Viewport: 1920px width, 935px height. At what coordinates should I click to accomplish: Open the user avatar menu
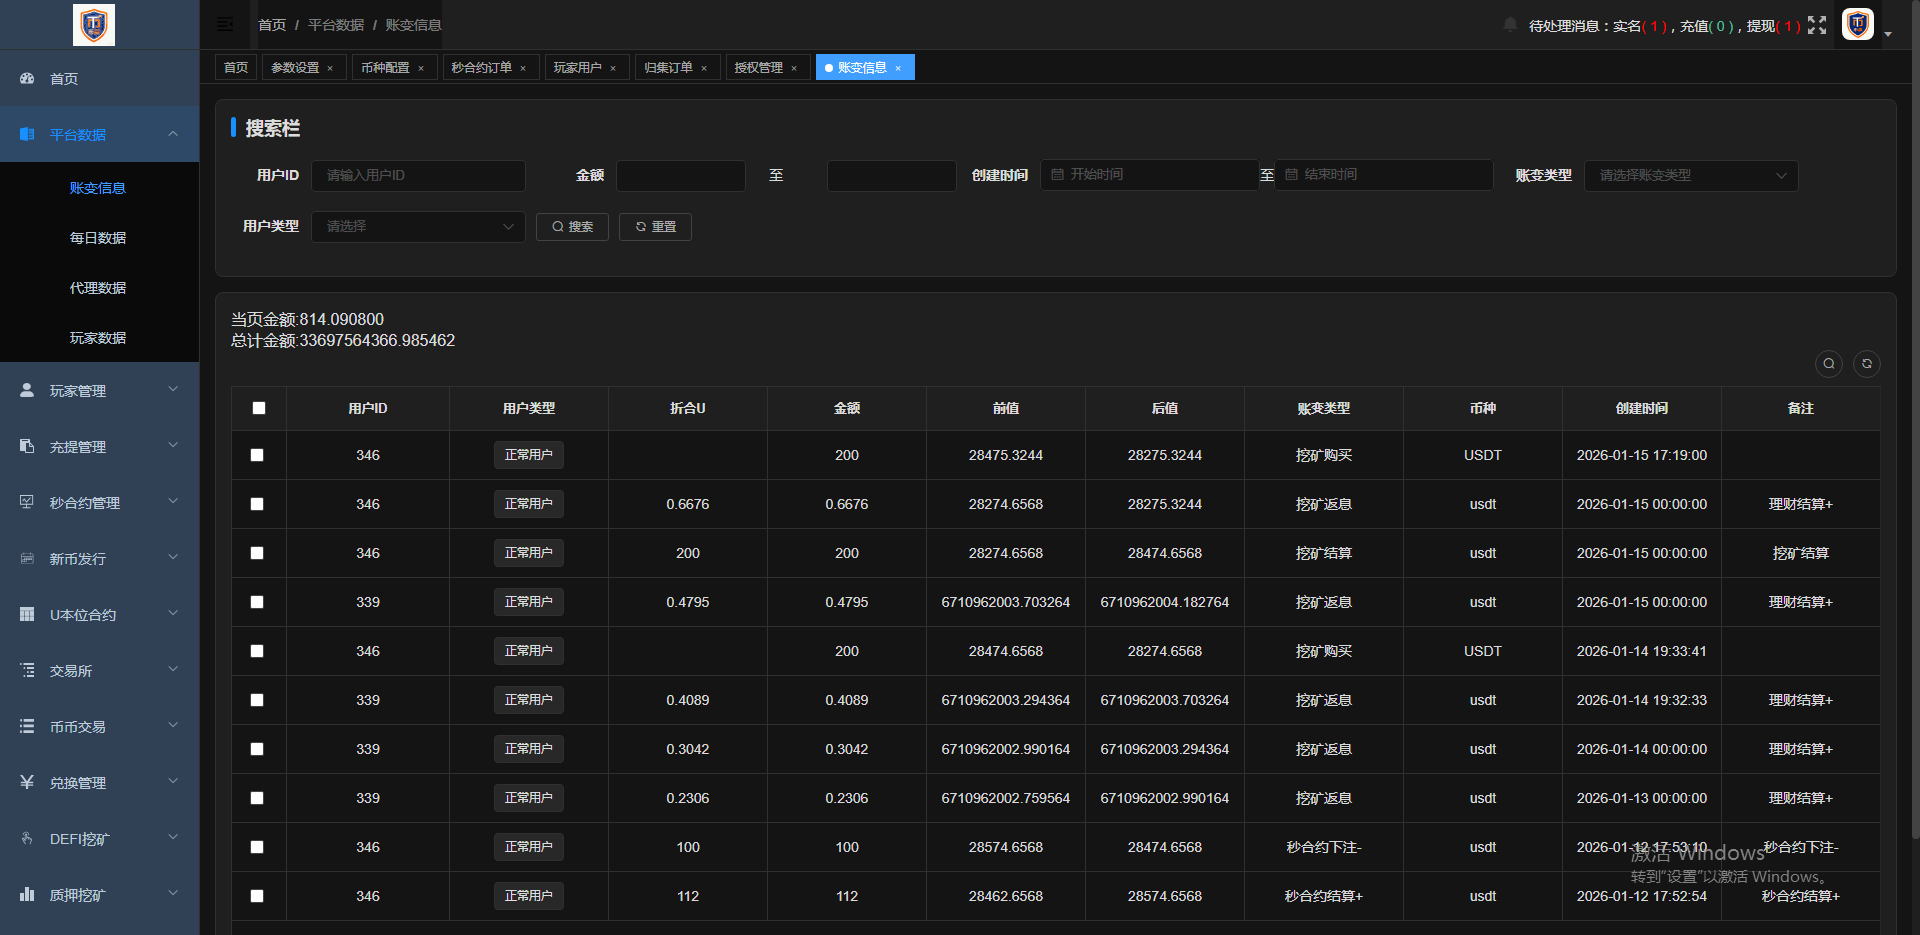click(1858, 24)
